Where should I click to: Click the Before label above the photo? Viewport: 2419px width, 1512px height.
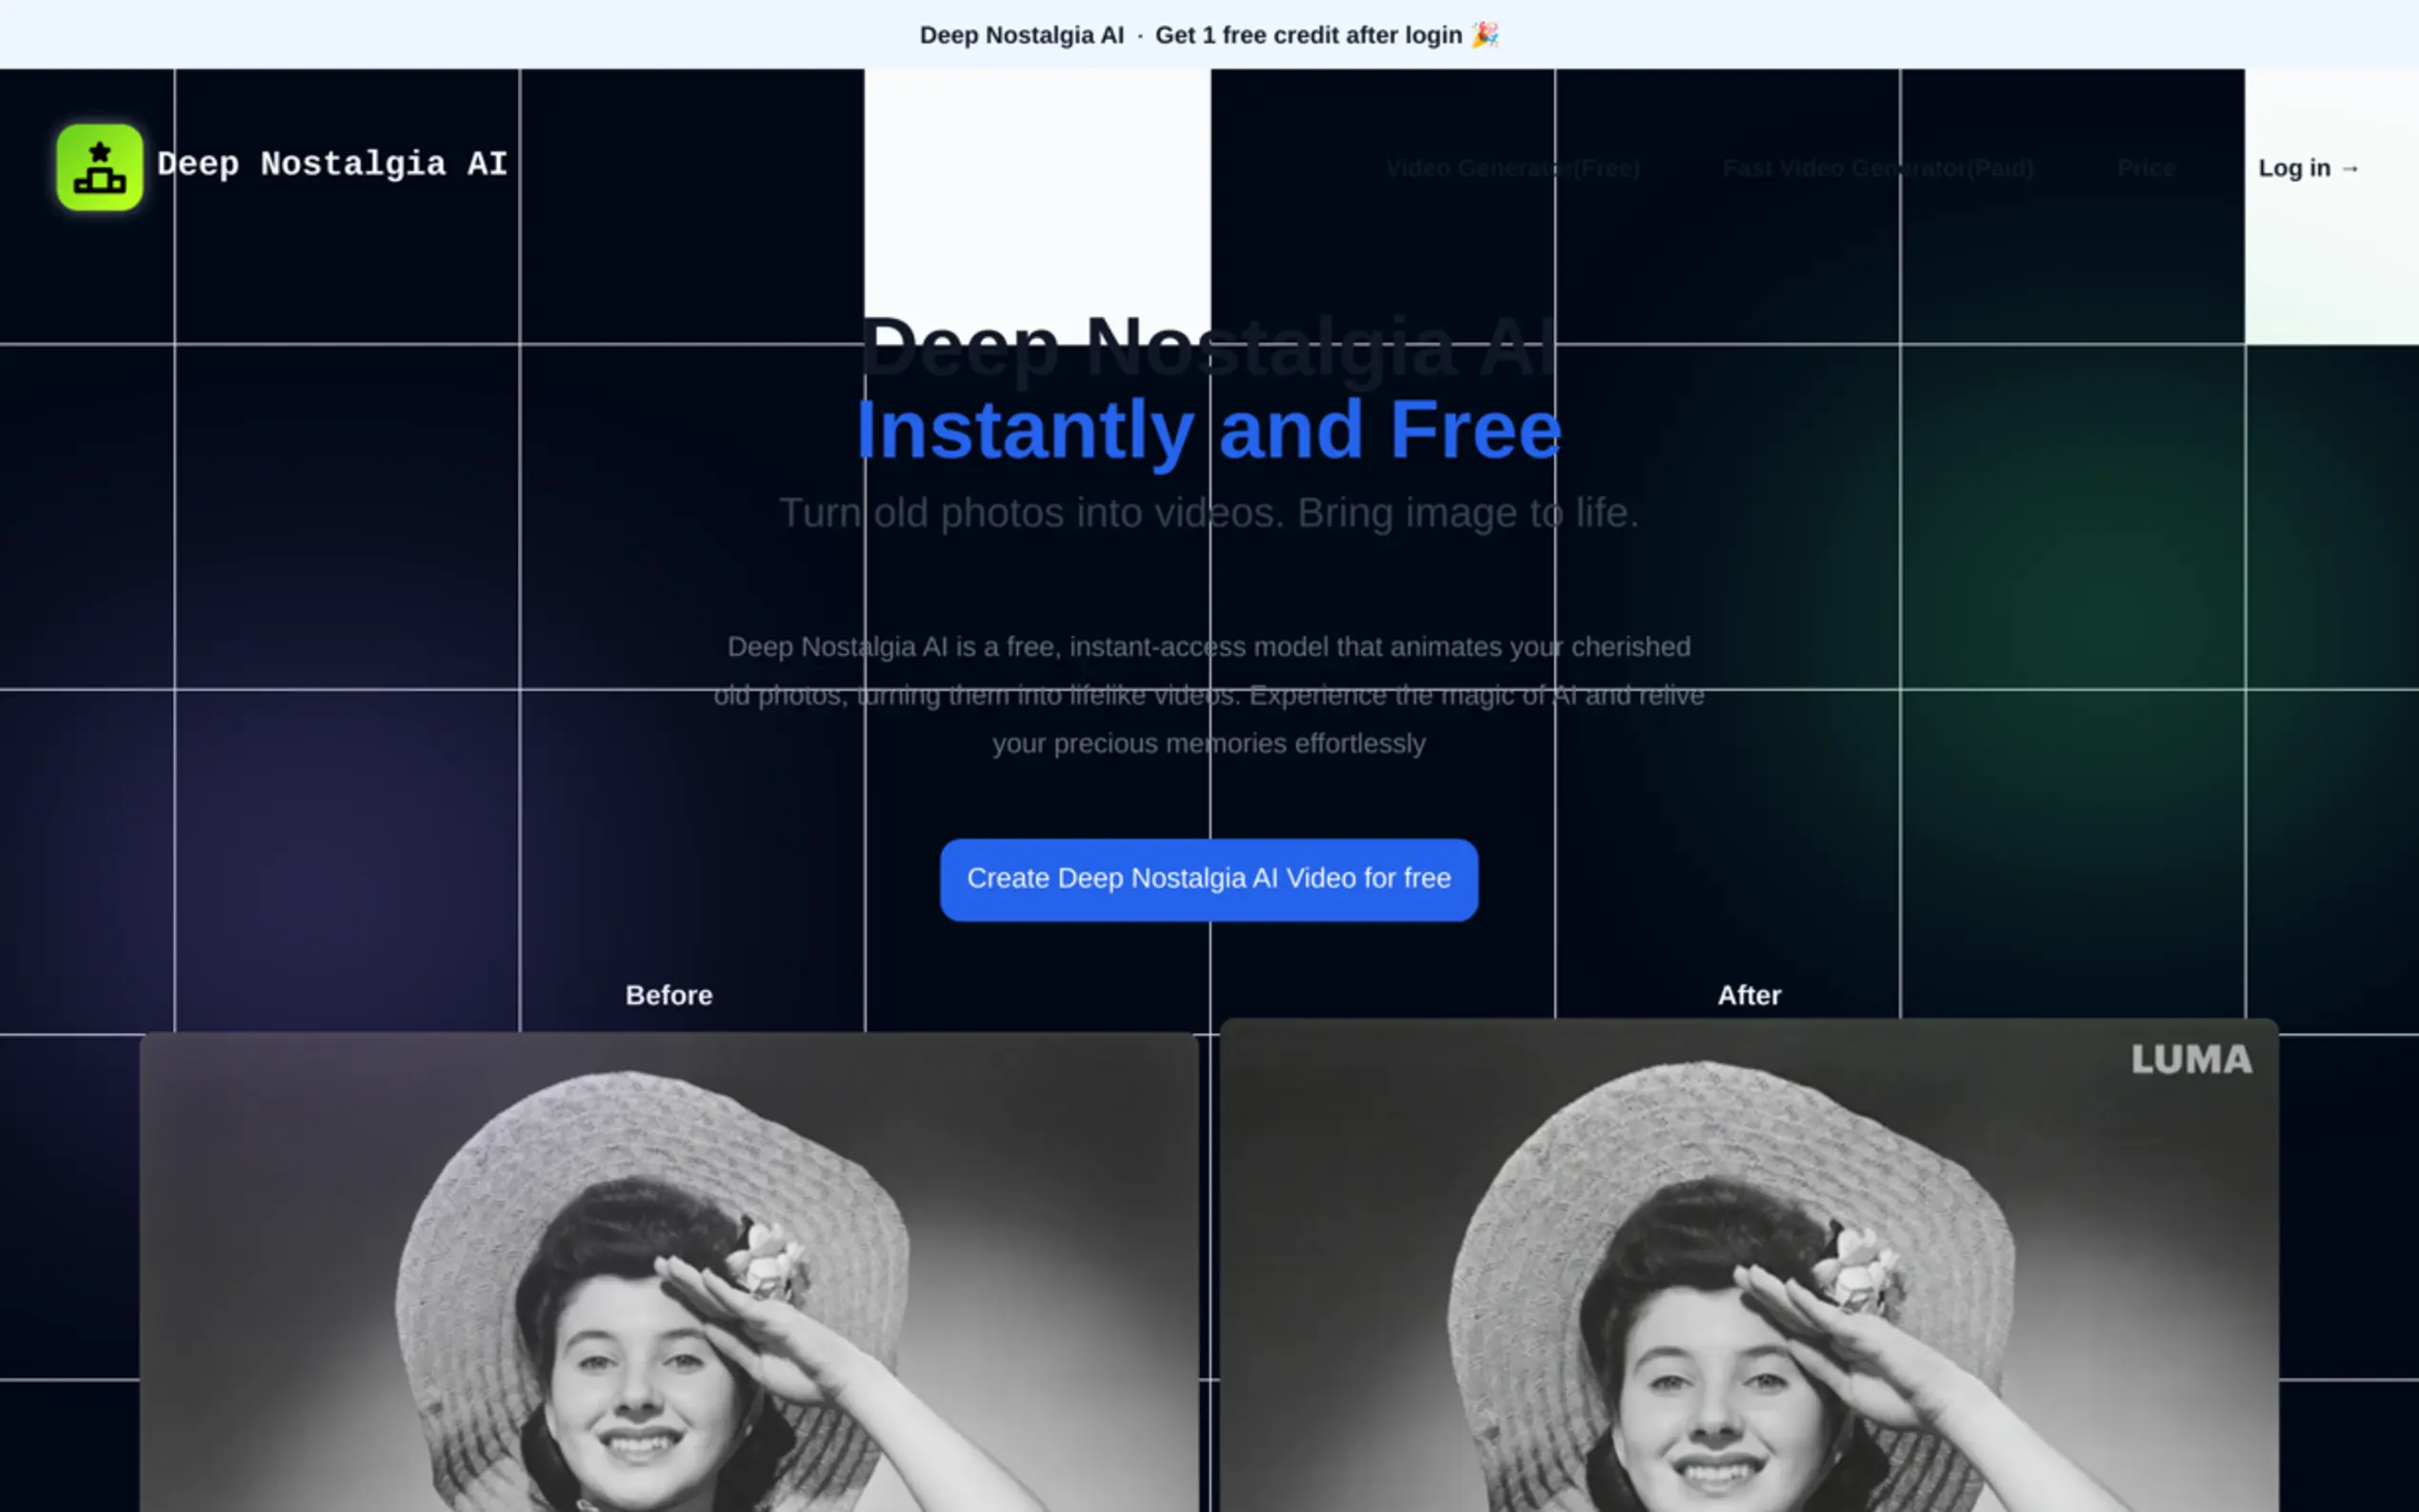(668, 995)
